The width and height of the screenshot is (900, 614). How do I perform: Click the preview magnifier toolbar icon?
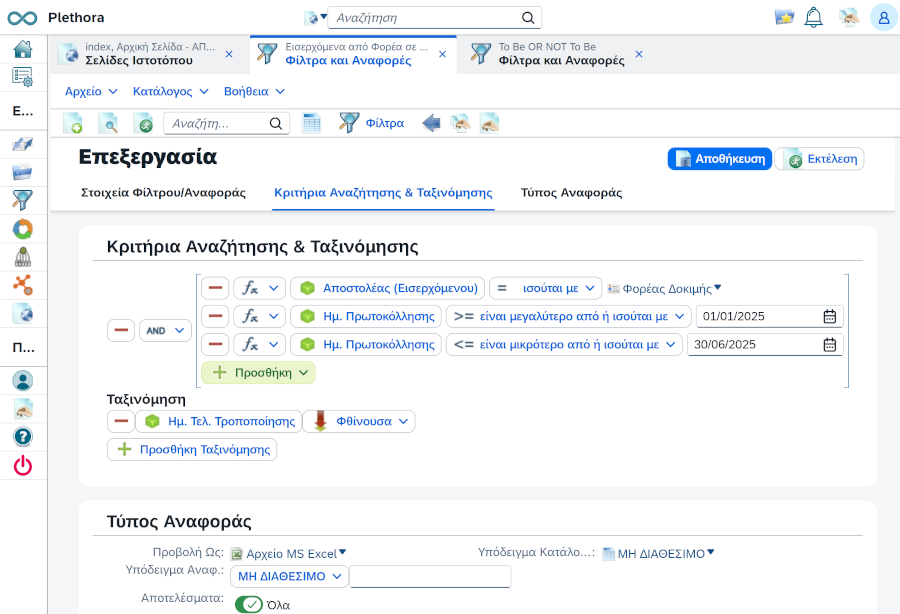(x=107, y=122)
